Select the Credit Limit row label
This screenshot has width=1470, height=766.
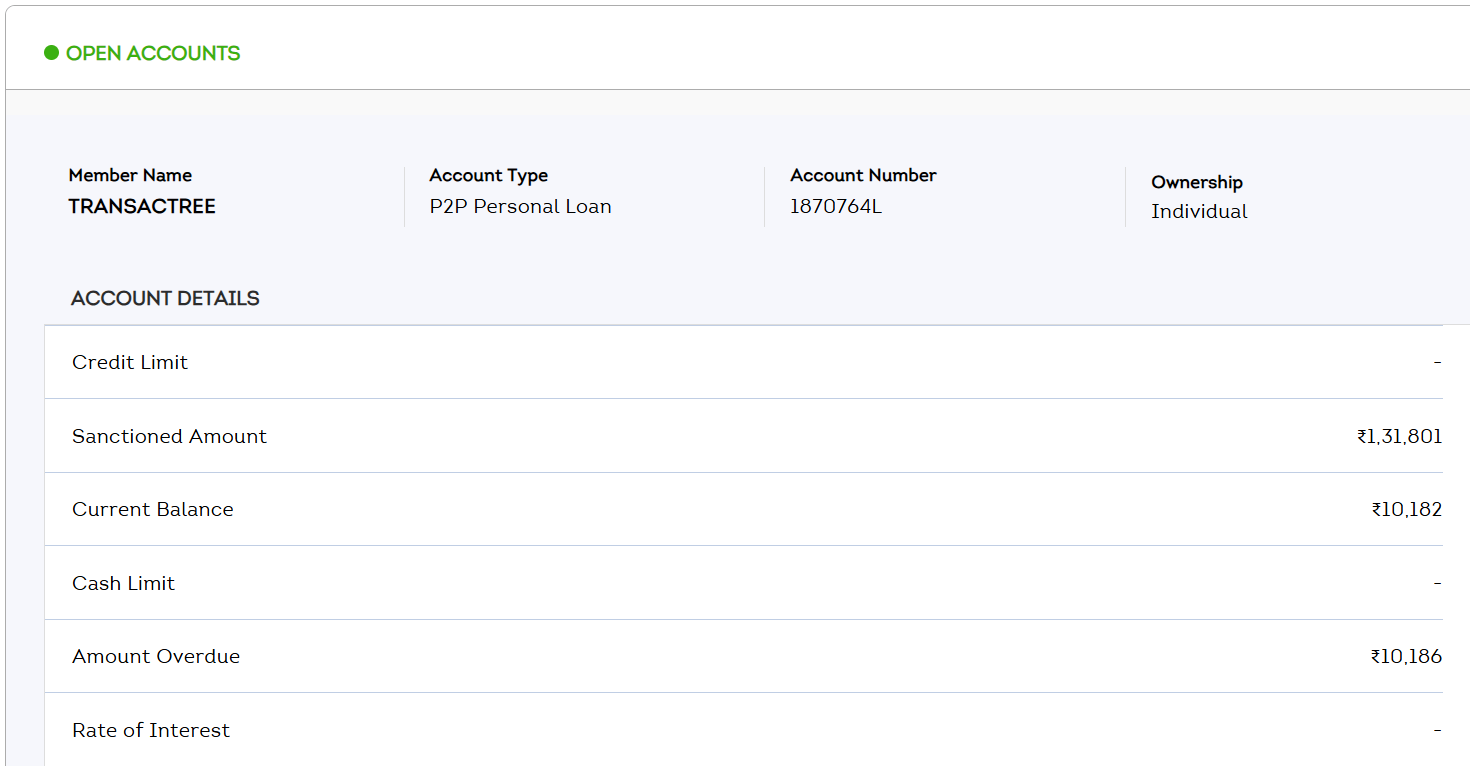(x=130, y=362)
